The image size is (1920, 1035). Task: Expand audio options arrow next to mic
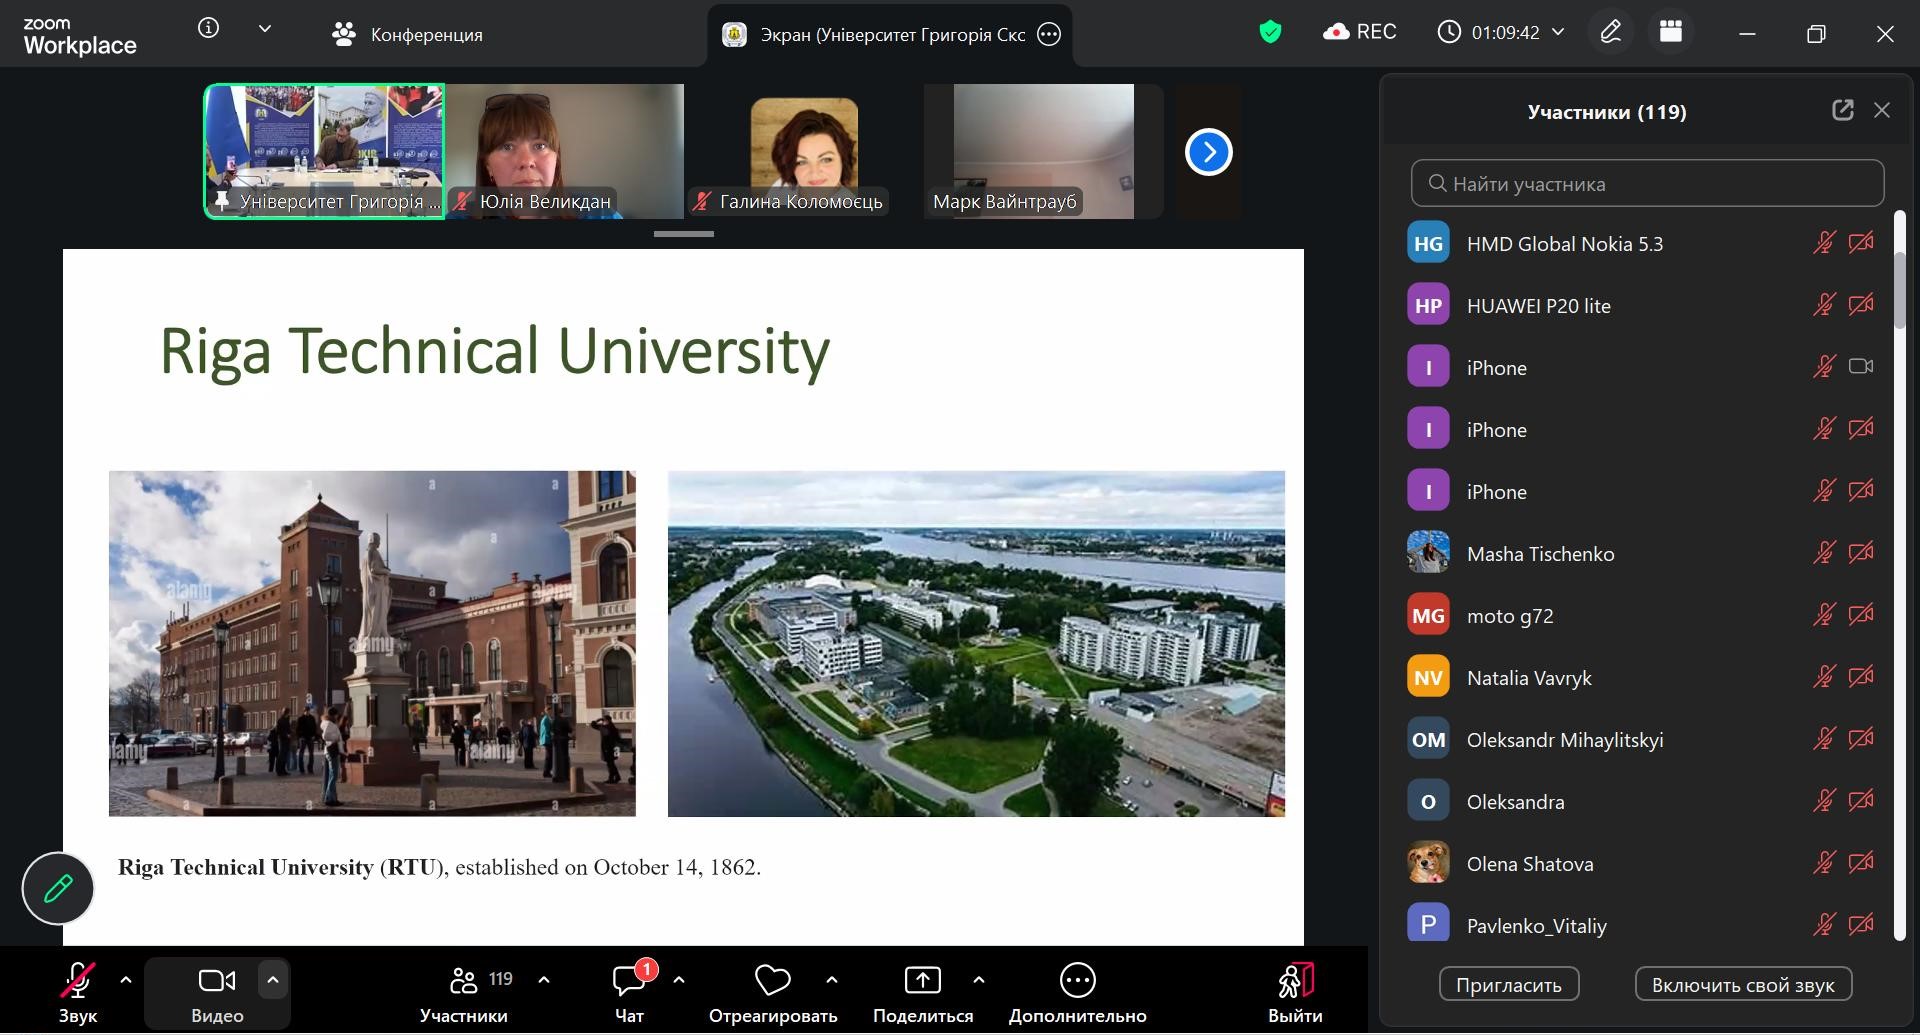(x=126, y=980)
